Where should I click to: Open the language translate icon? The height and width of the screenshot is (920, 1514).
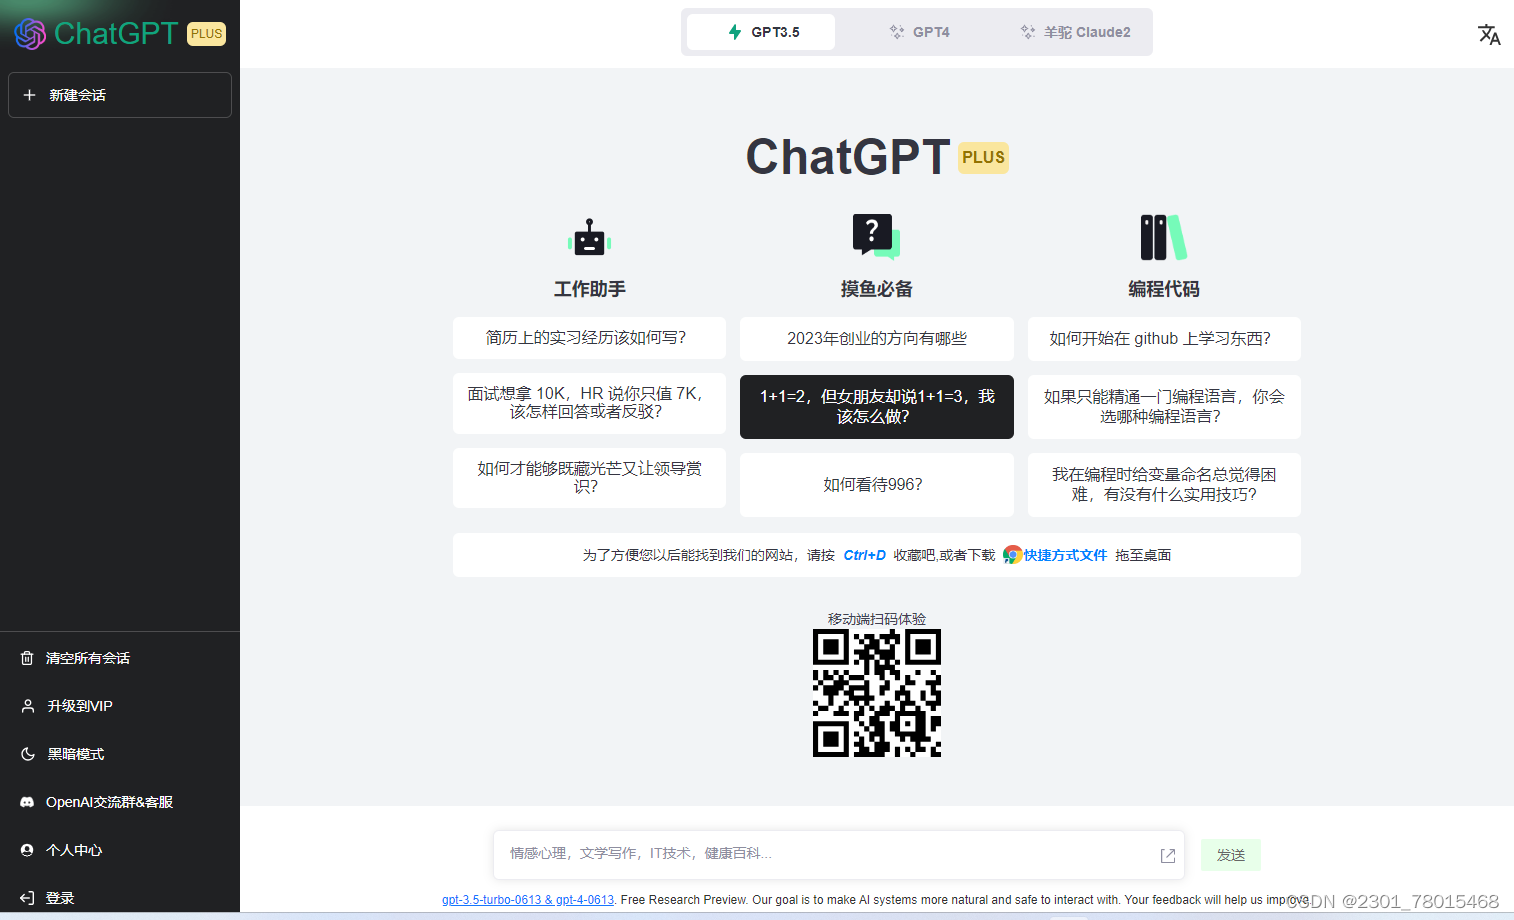pyautogui.click(x=1489, y=34)
